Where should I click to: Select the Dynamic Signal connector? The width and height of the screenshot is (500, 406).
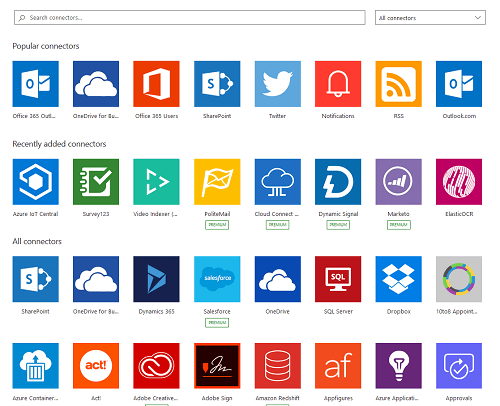coord(338,182)
